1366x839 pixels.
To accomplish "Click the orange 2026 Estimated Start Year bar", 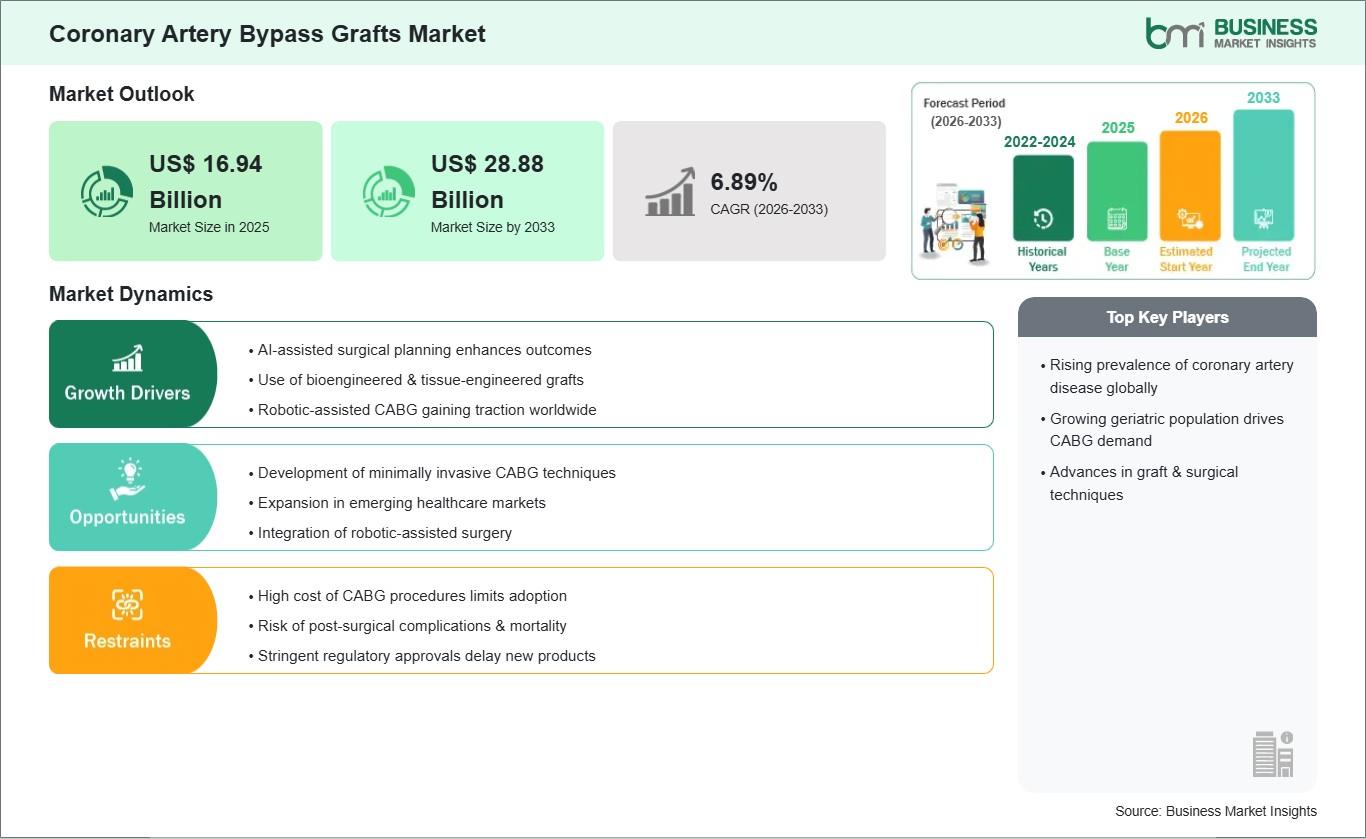I will click(1189, 185).
